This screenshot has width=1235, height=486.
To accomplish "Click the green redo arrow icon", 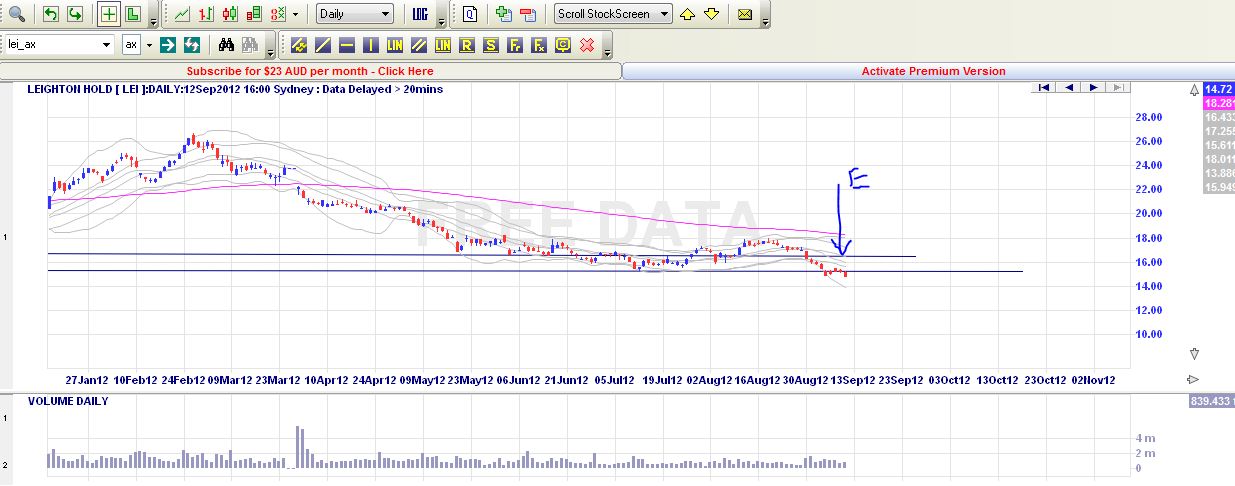I will coord(74,14).
